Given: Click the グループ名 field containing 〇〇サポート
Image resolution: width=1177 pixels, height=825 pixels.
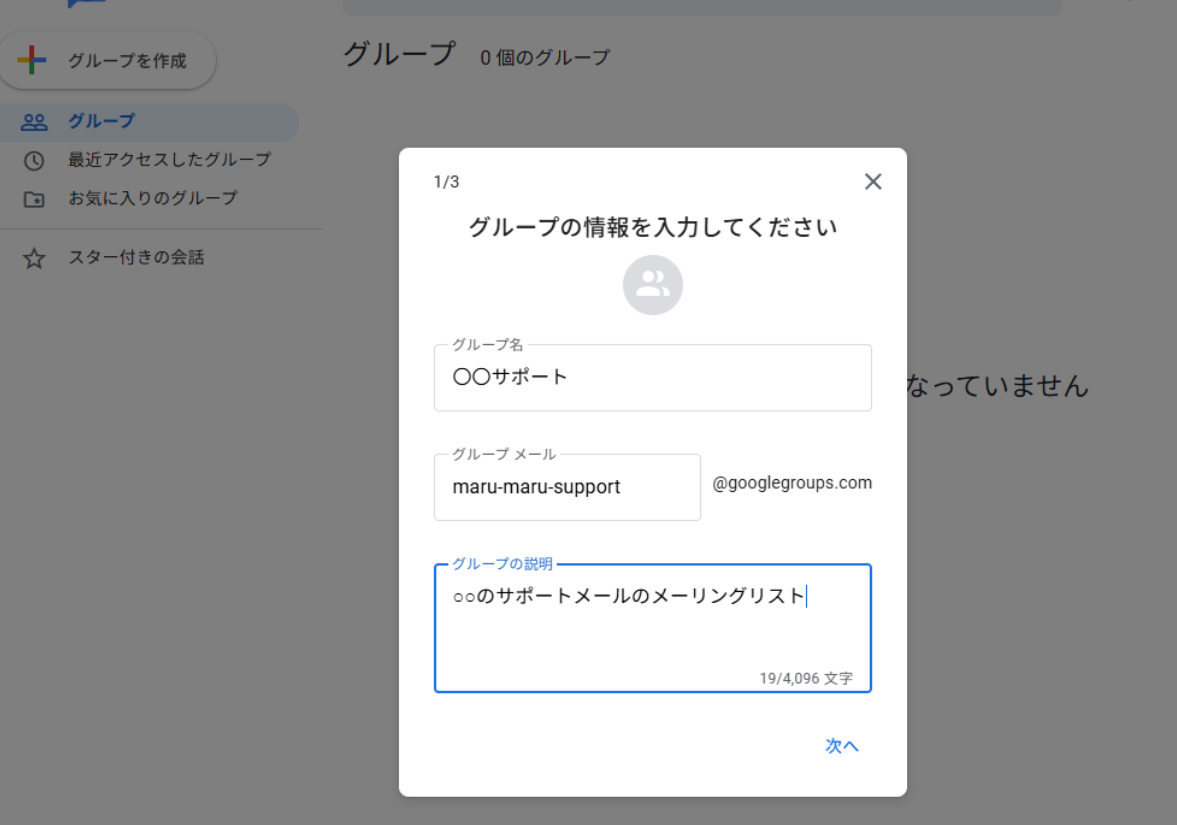Looking at the screenshot, I should click(x=652, y=378).
